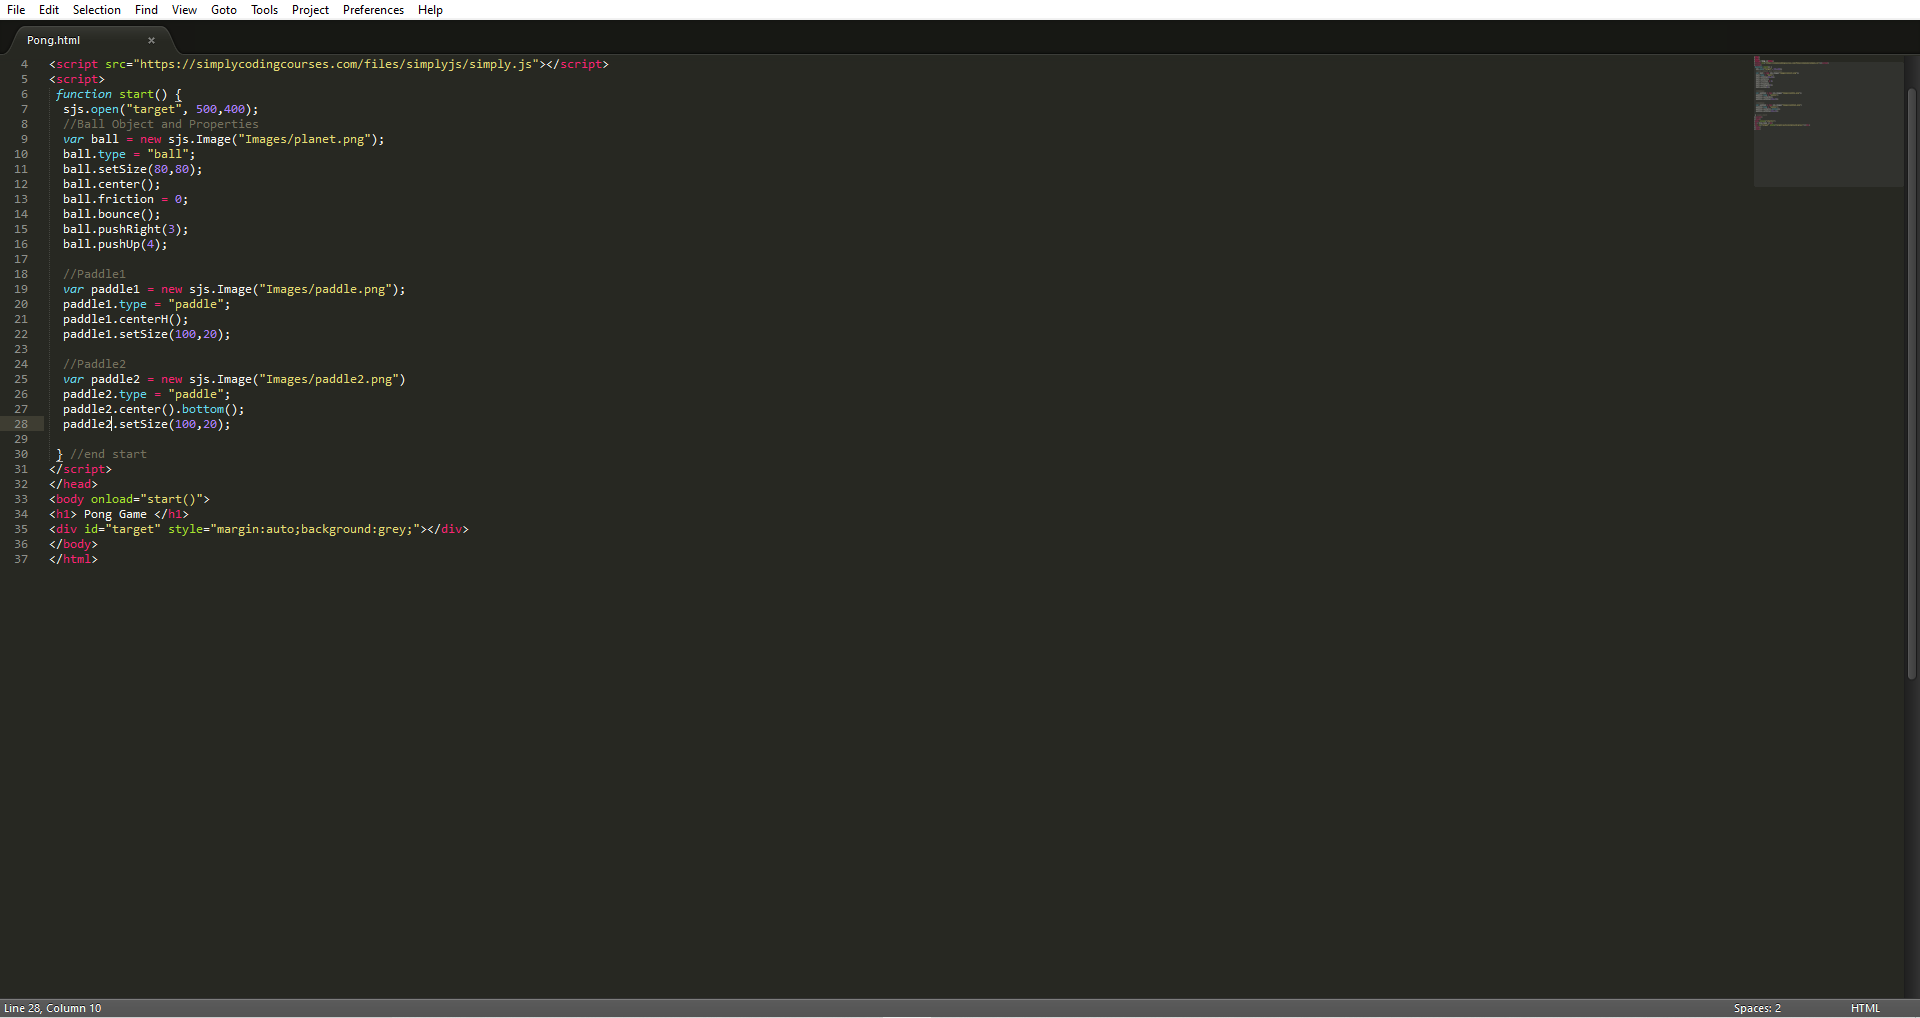The image size is (1920, 1018).
Task: Open the Help menu
Action: (430, 9)
